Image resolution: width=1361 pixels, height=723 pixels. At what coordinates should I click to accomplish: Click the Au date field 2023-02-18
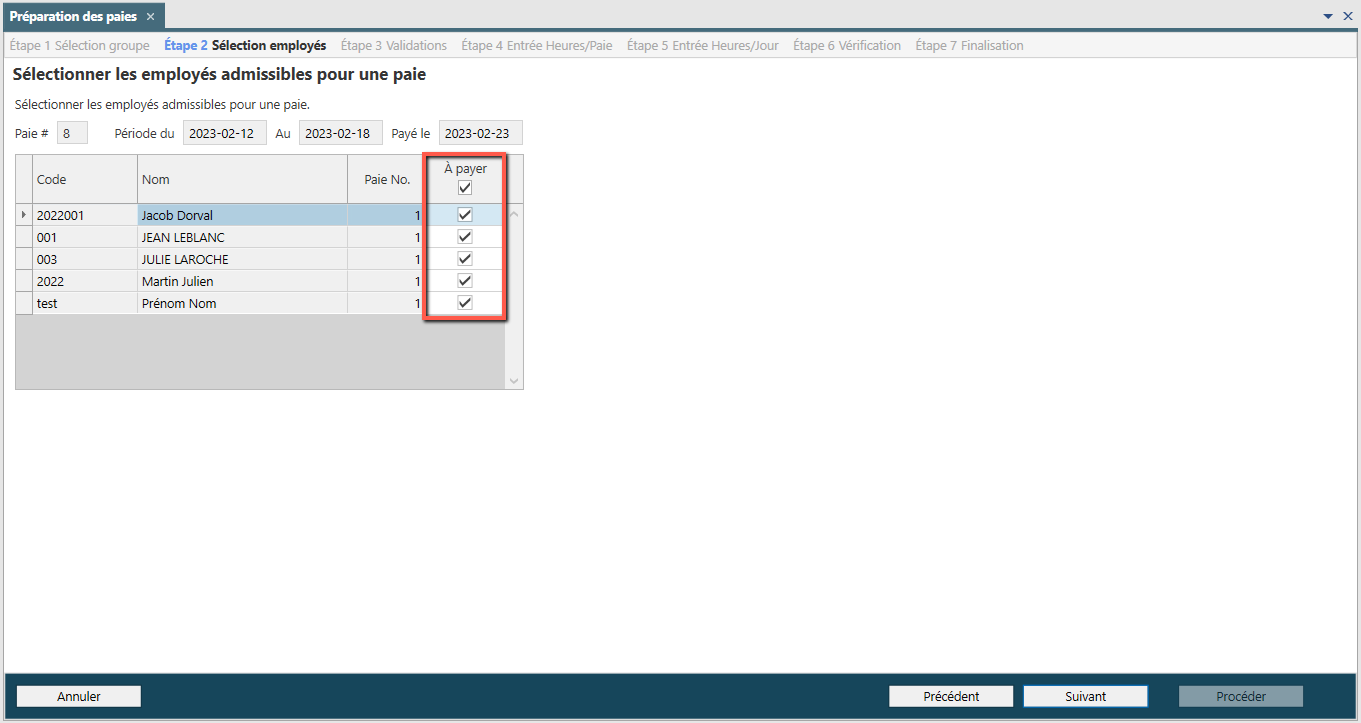click(341, 133)
